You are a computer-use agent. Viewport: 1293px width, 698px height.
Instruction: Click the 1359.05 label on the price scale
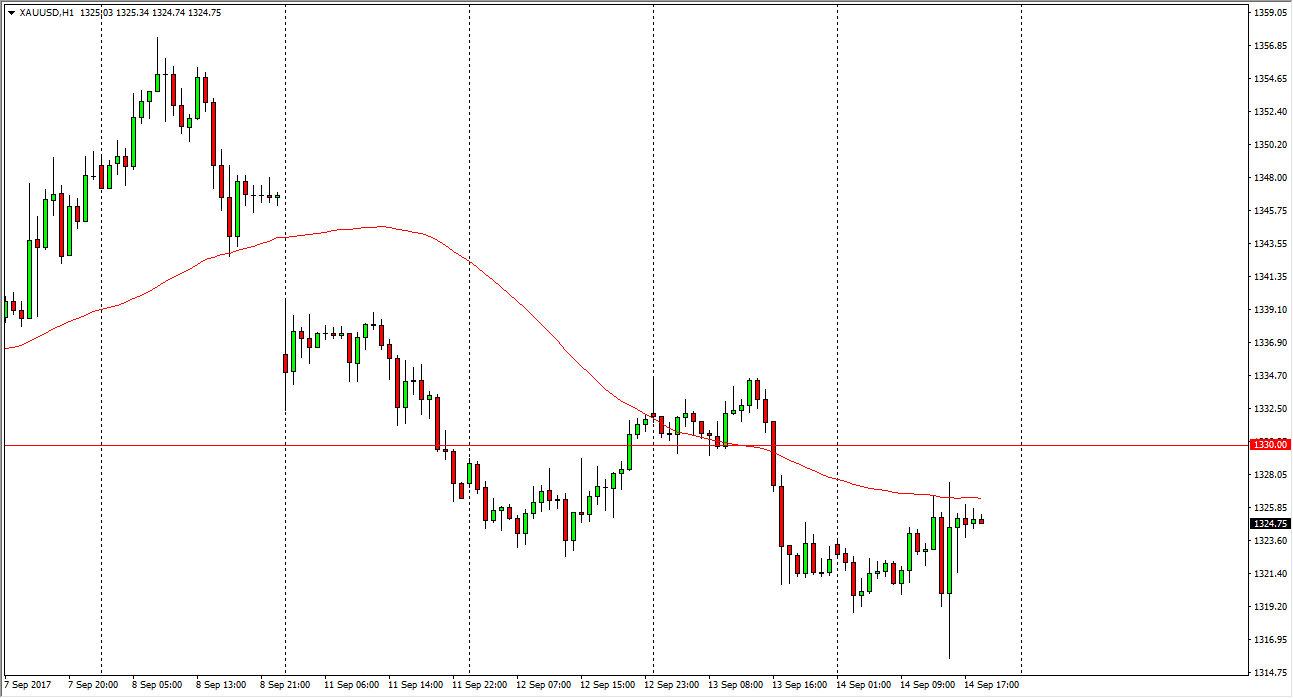[x=1270, y=13]
